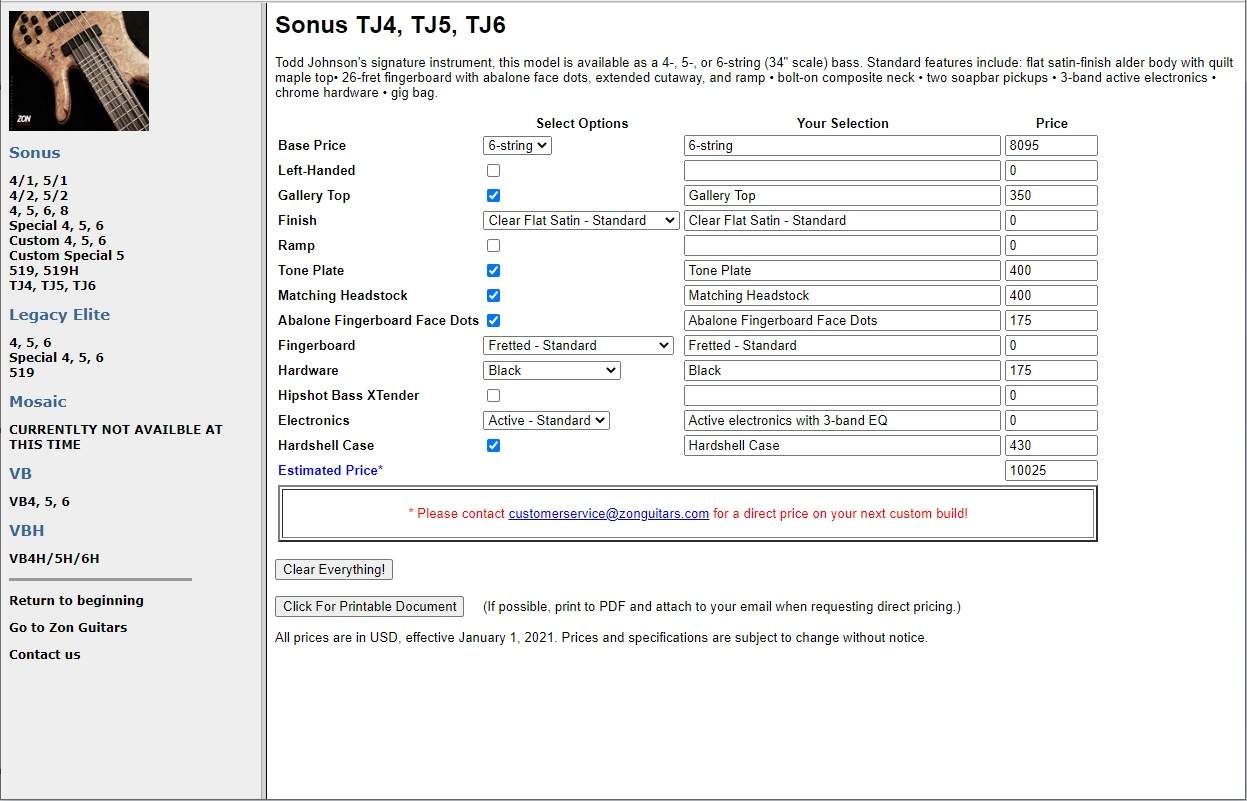Viewport: 1247px width, 801px height.
Task: Open Legacy Elite Special 4, 5, 6 link
Action: pyautogui.click(x=56, y=358)
